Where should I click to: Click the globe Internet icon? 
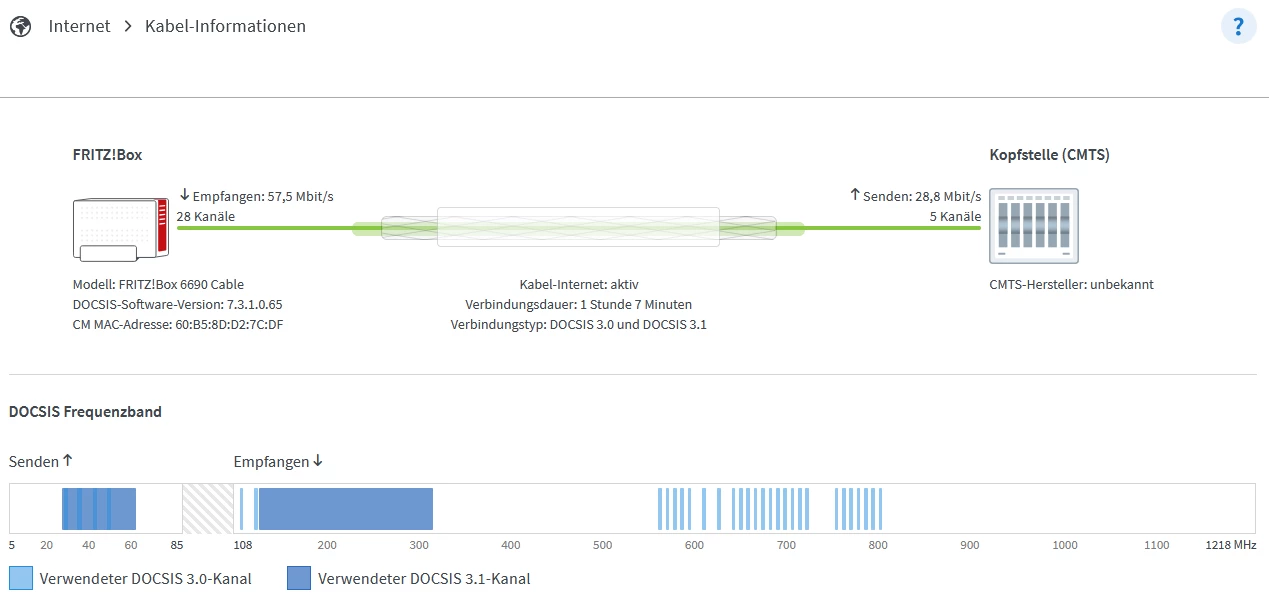pyautogui.click(x=20, y=26)
